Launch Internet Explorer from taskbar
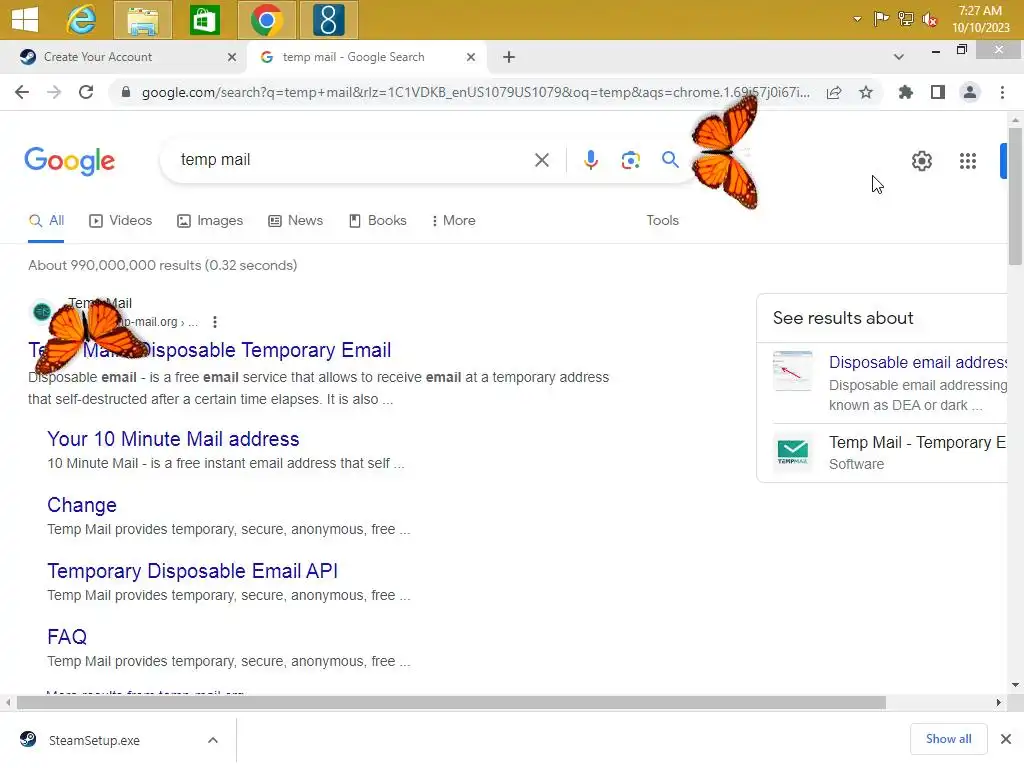Screen dimensions: 1024x768 pyautogui.click(x=82, y=20)
